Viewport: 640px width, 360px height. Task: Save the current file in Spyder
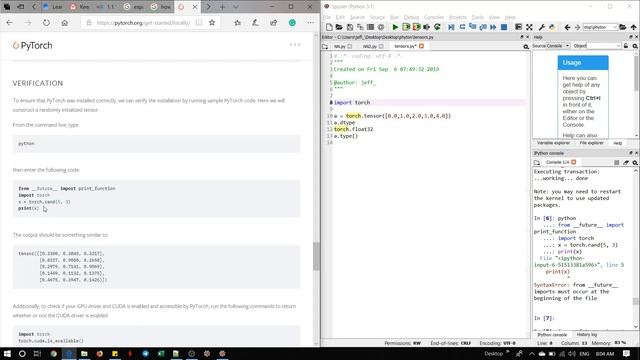click(x=350, y=27)
